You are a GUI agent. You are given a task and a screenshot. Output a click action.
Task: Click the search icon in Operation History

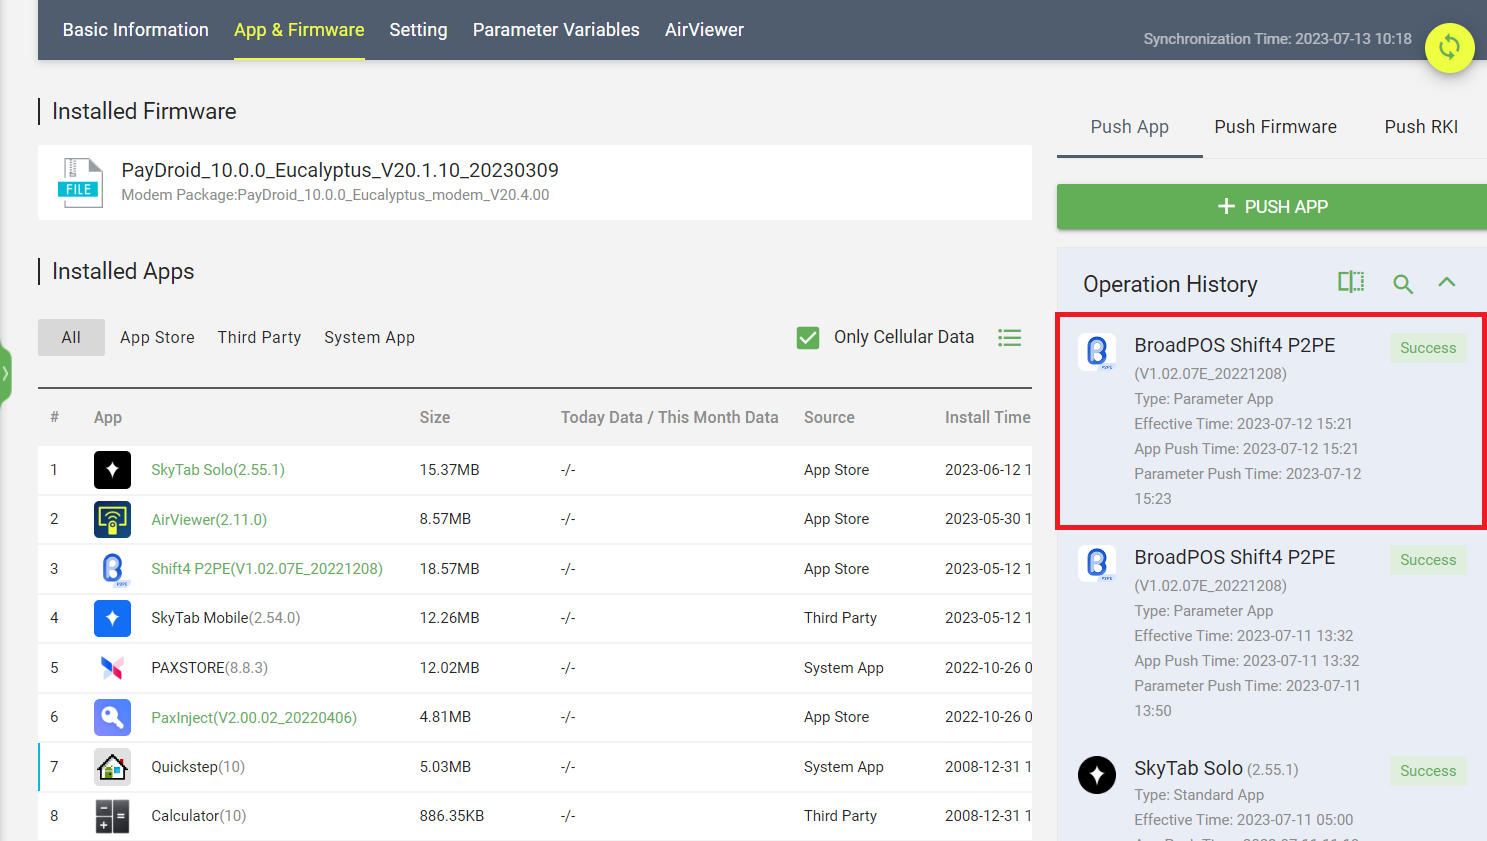click(1403, 284)
